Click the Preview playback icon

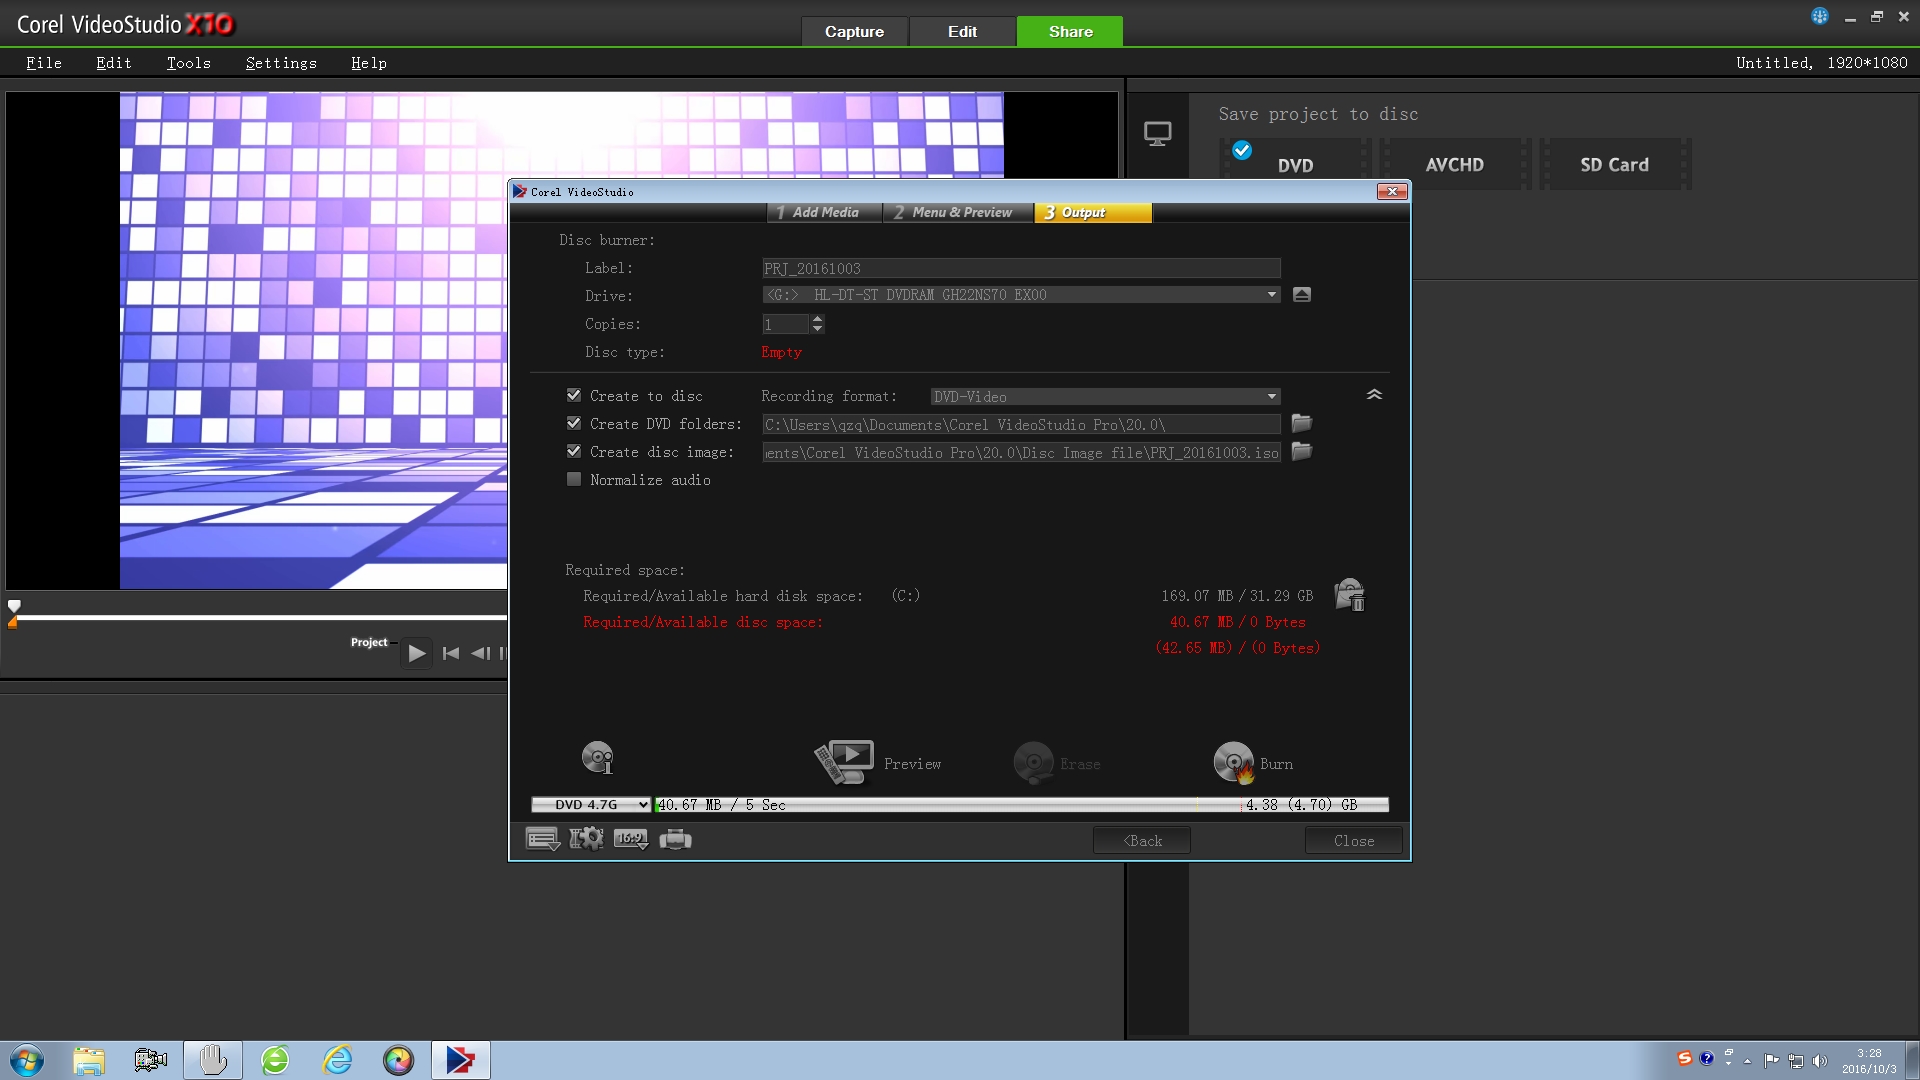(x=845, y=762)
